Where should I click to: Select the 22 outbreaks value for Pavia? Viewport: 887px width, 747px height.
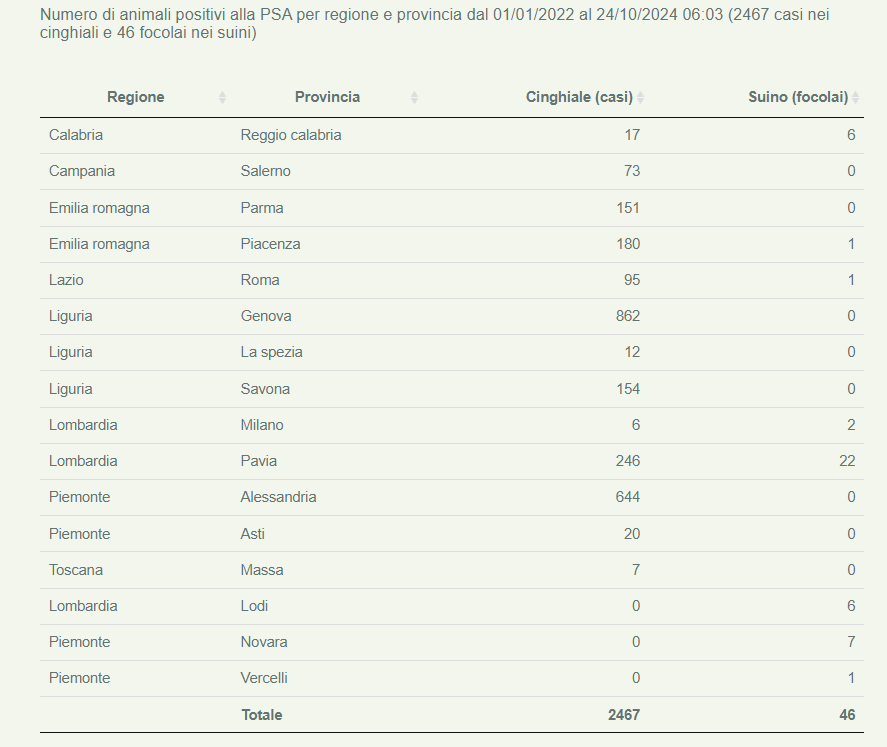click(846, 461)
